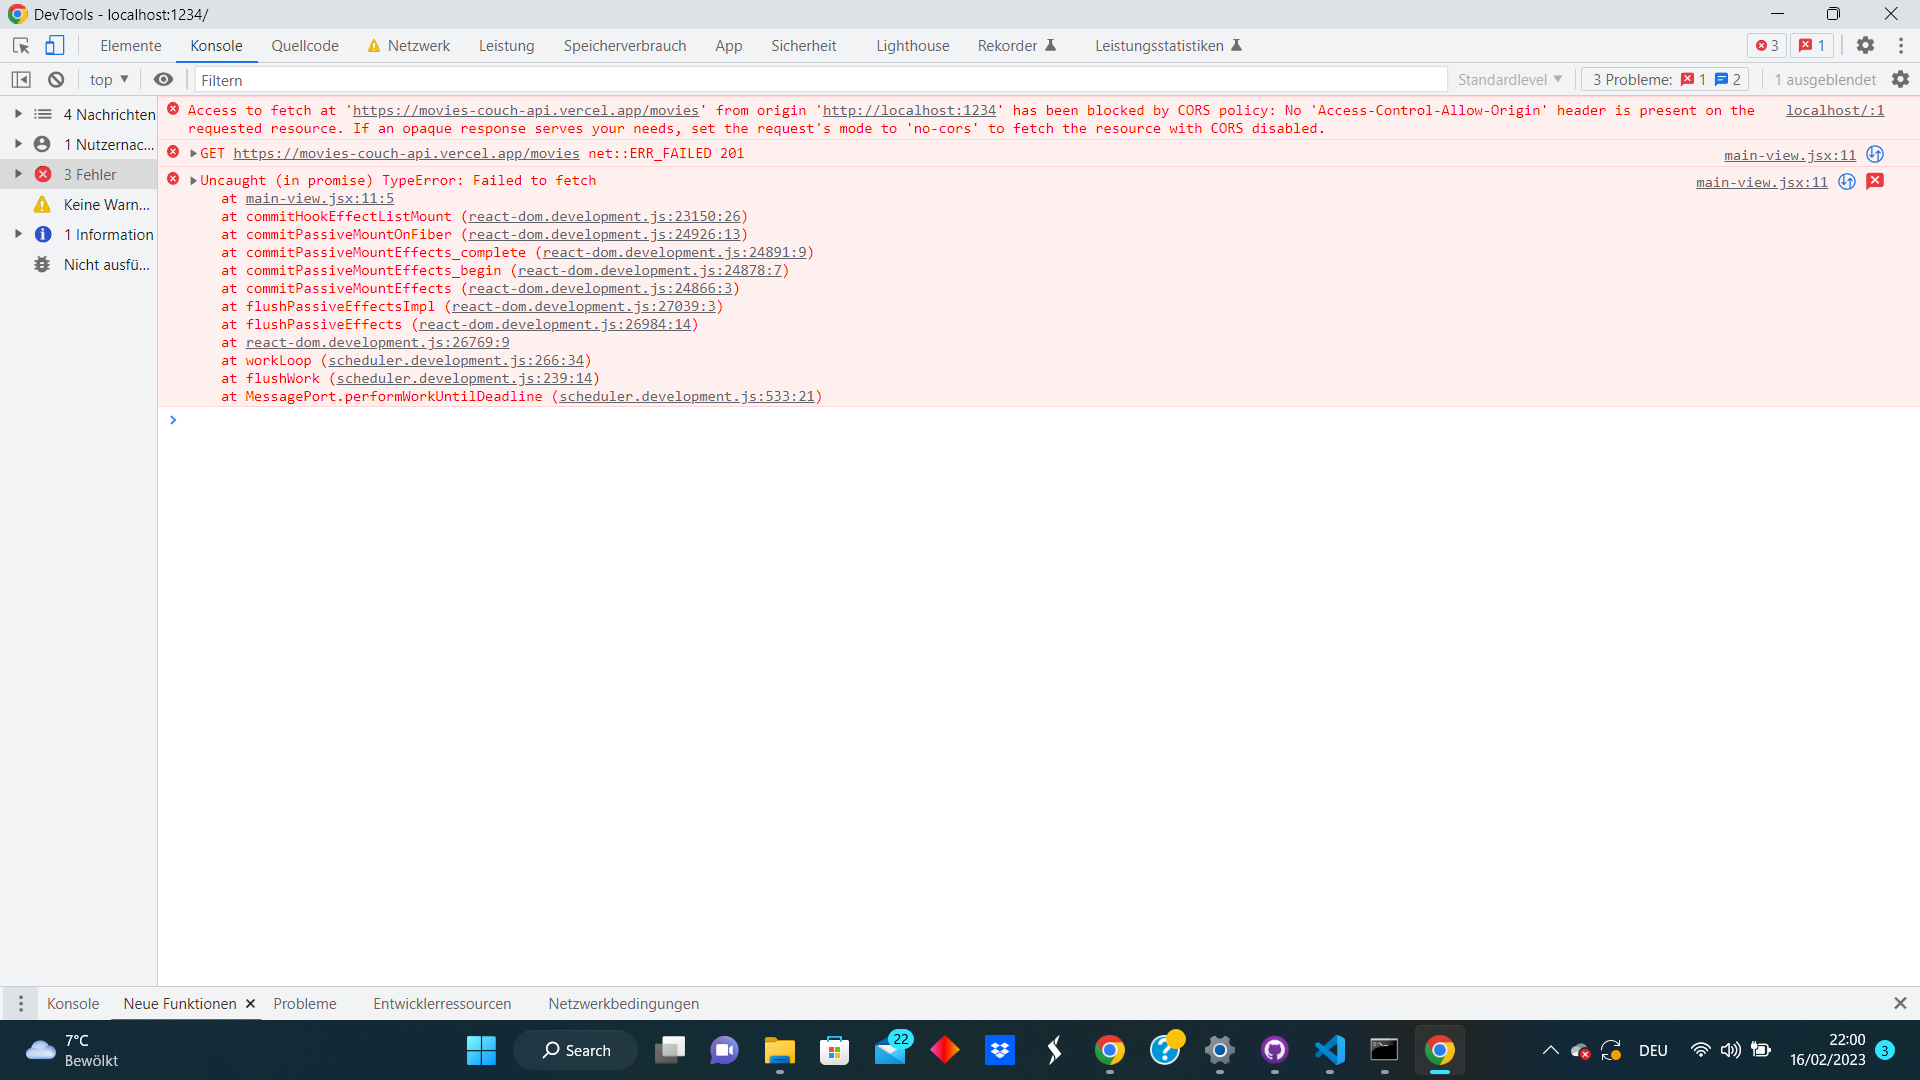Screen dimensions: 1920x1080
Task: Open the Entwicklerressourcen drawer tab
Action: click(x=442, y=1004)
